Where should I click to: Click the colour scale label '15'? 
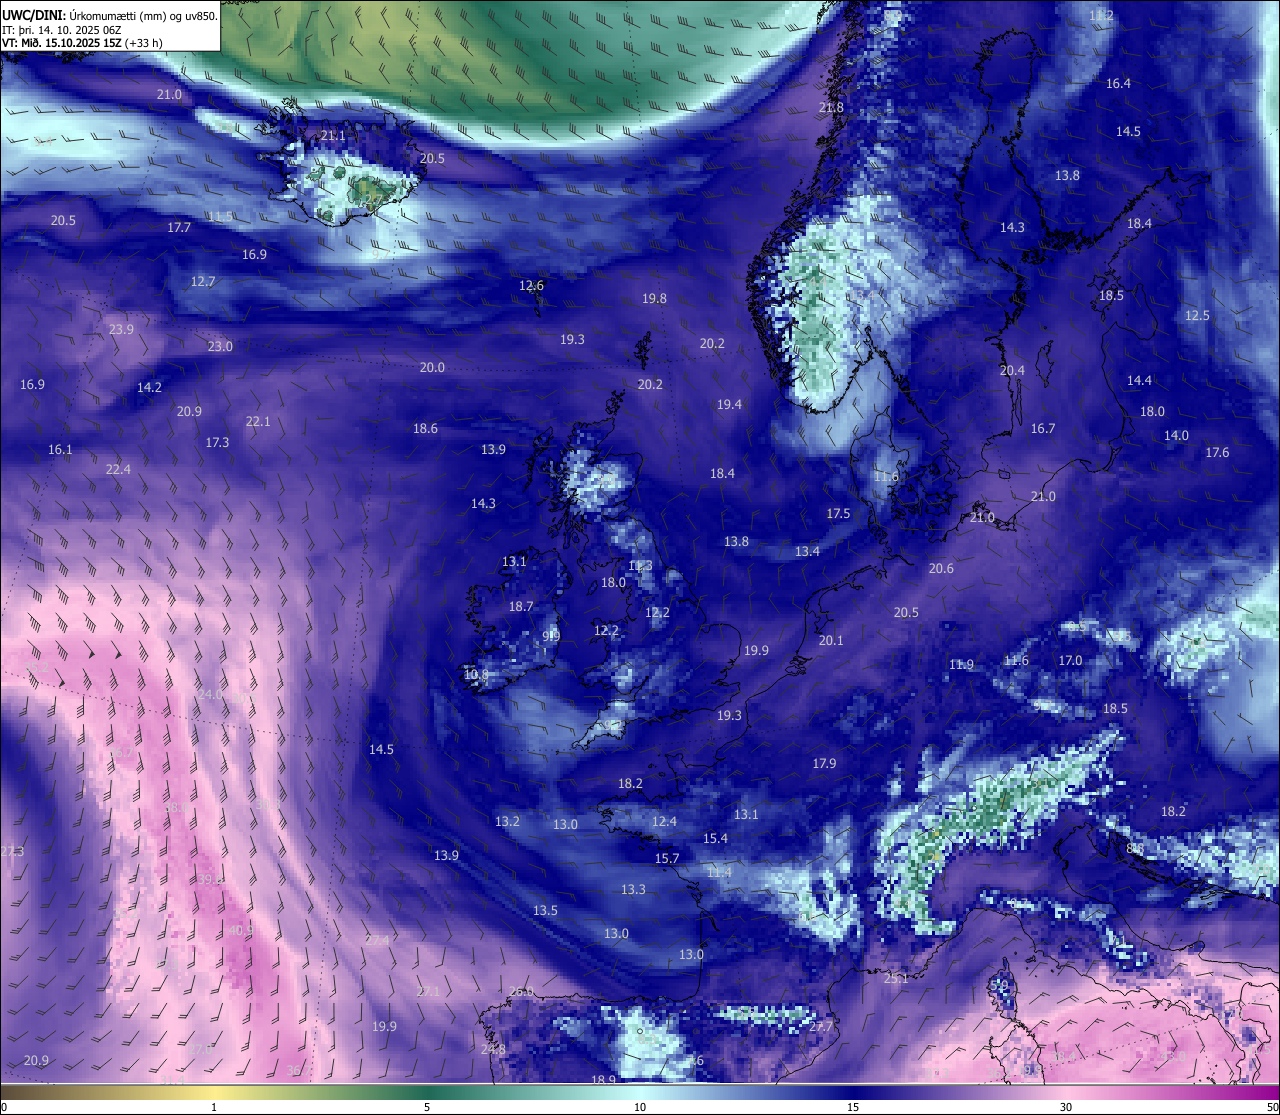coord(853,1107)
